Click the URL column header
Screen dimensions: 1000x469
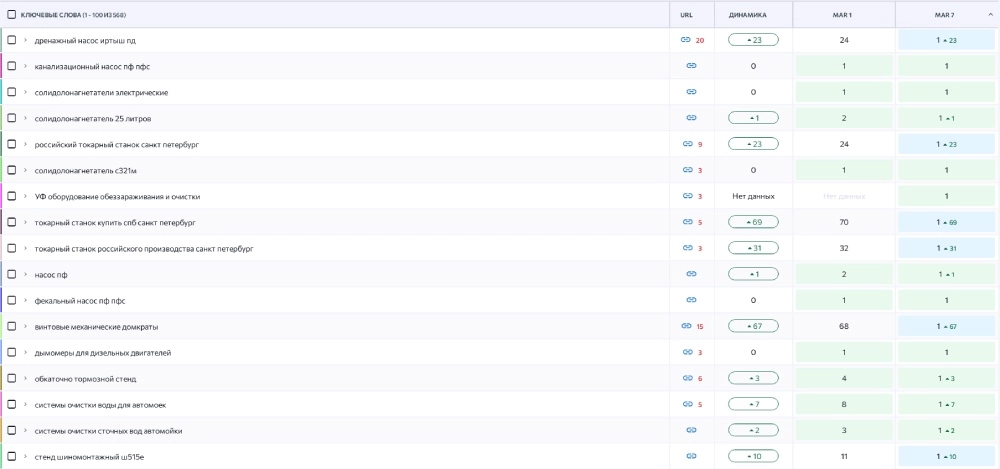coord(686,14)
